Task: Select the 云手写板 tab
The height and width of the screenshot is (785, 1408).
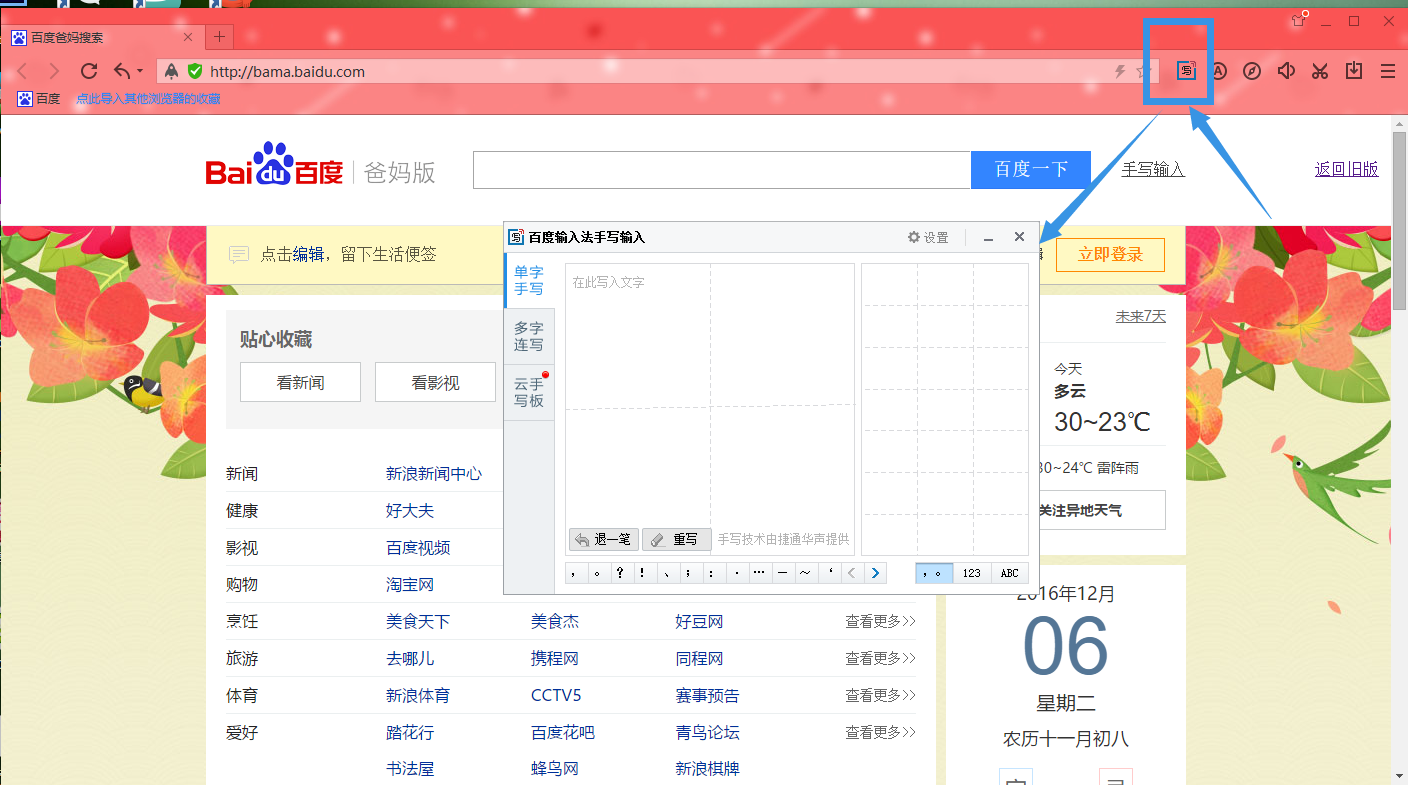Action: 529,393
